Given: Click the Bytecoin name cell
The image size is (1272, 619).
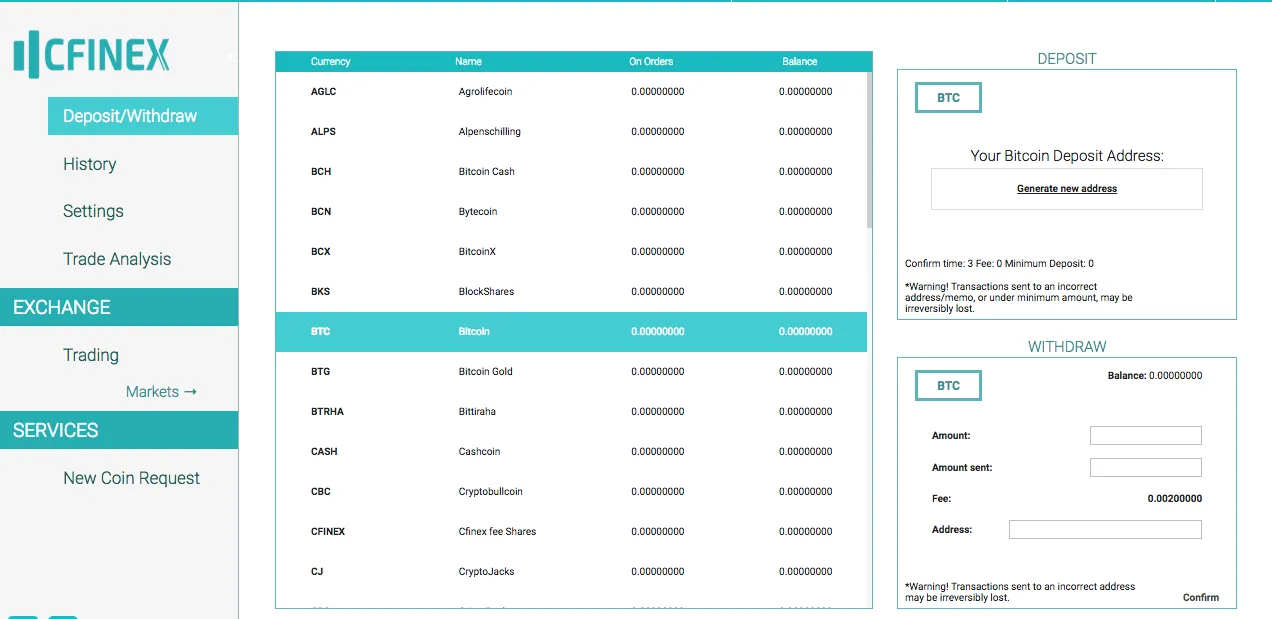Looking at the screenshot, I should pyautogui.click(x=478, y=212).
